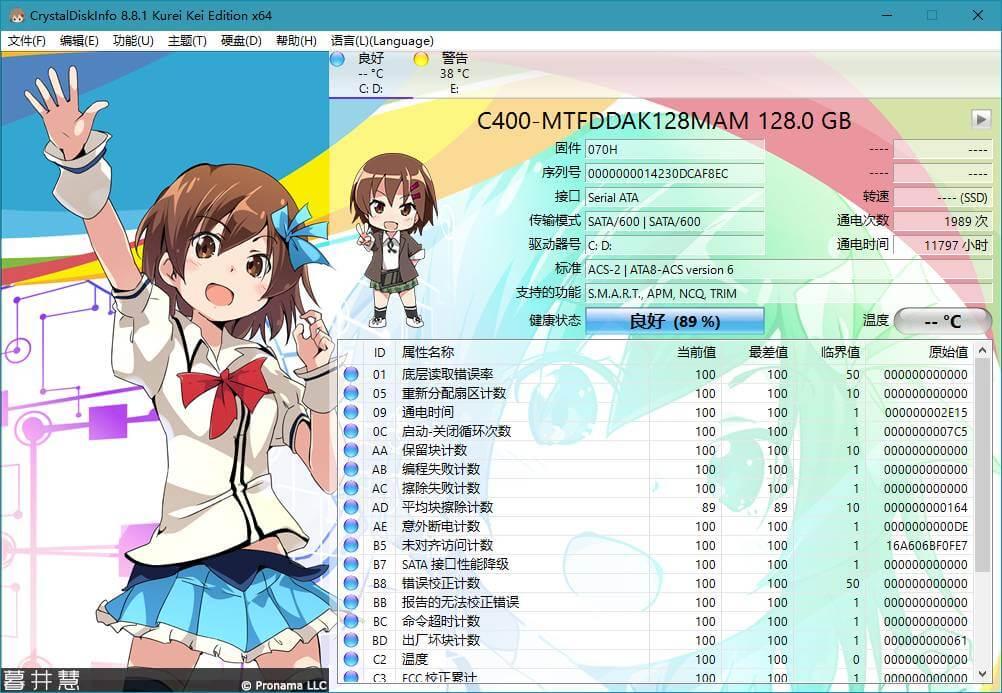1002x693 pixels.
Task: Click the 良好 (89 %) health status button
Action: pyautogui.click(x=677, y=321)
